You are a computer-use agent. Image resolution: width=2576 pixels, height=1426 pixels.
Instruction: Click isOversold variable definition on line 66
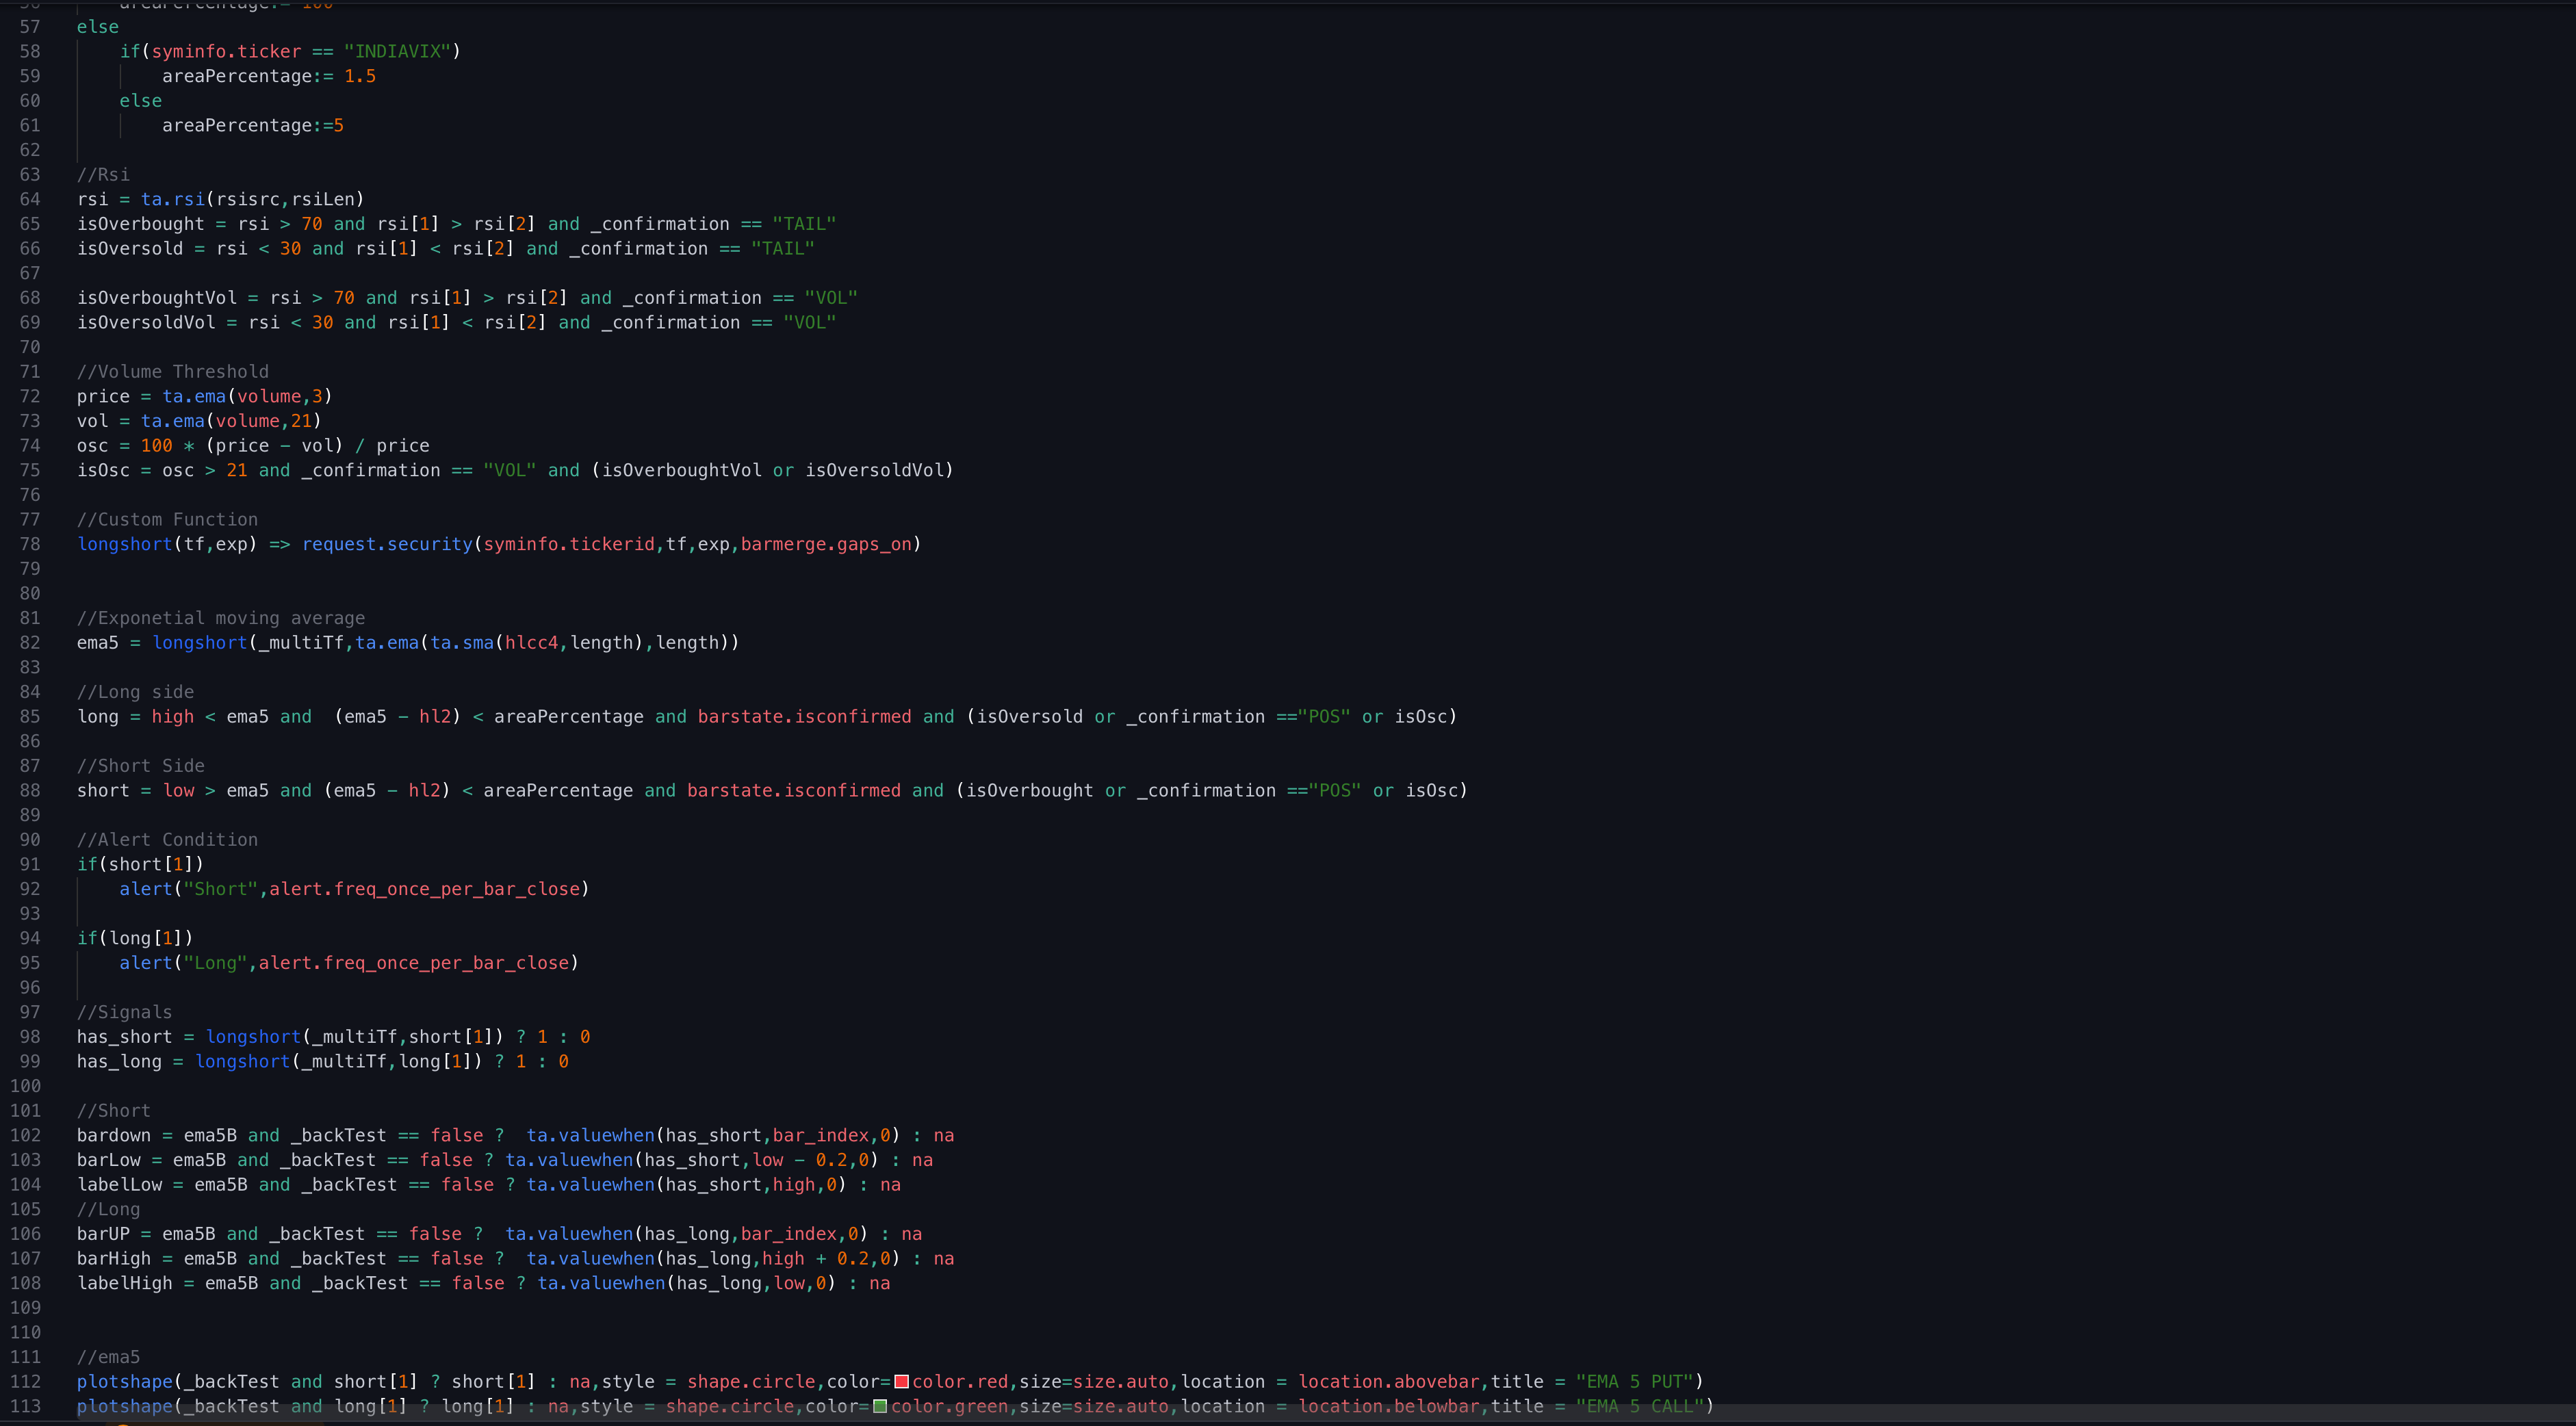[x=130, y=248]
